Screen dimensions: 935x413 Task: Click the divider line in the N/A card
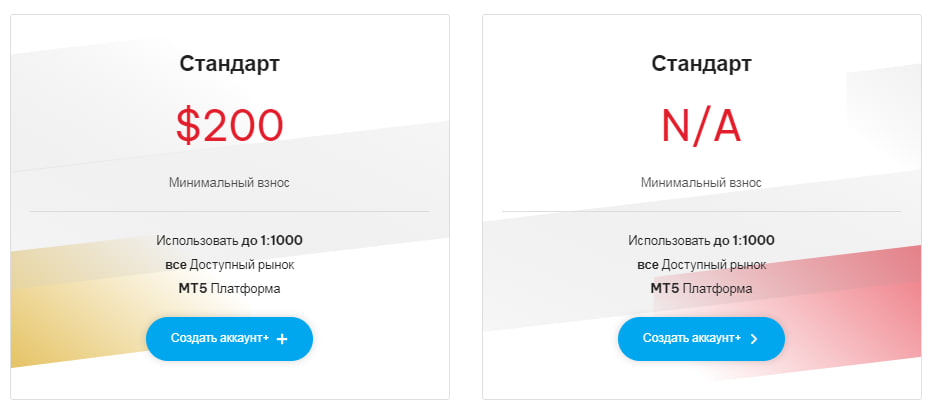tap(701, 212)
